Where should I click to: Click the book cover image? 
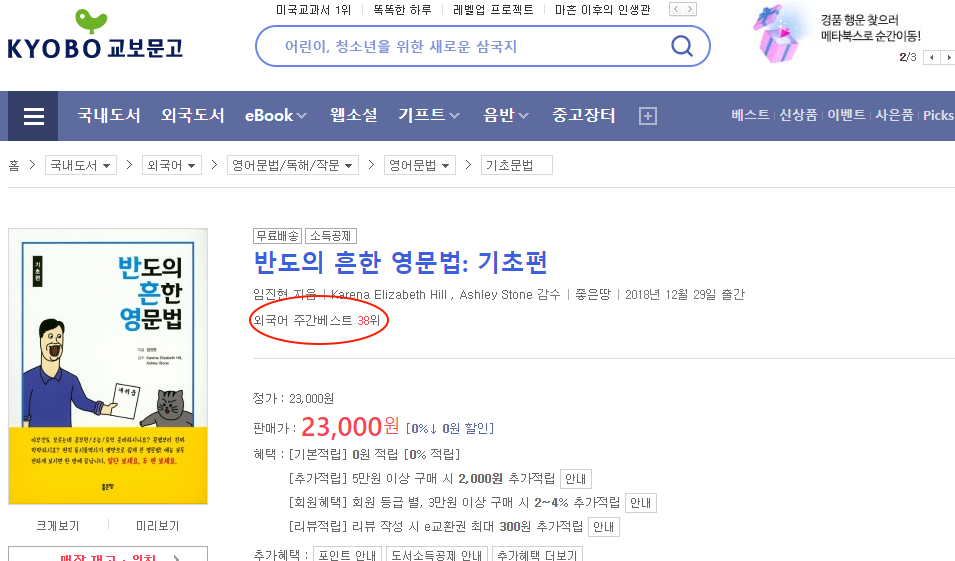click(108, 366)
